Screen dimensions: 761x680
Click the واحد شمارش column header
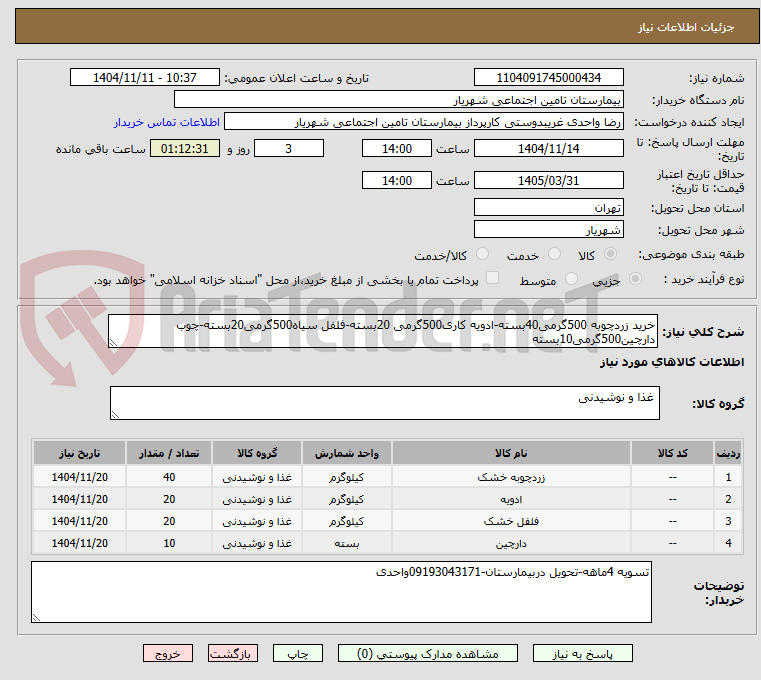[x=347, y=453]
